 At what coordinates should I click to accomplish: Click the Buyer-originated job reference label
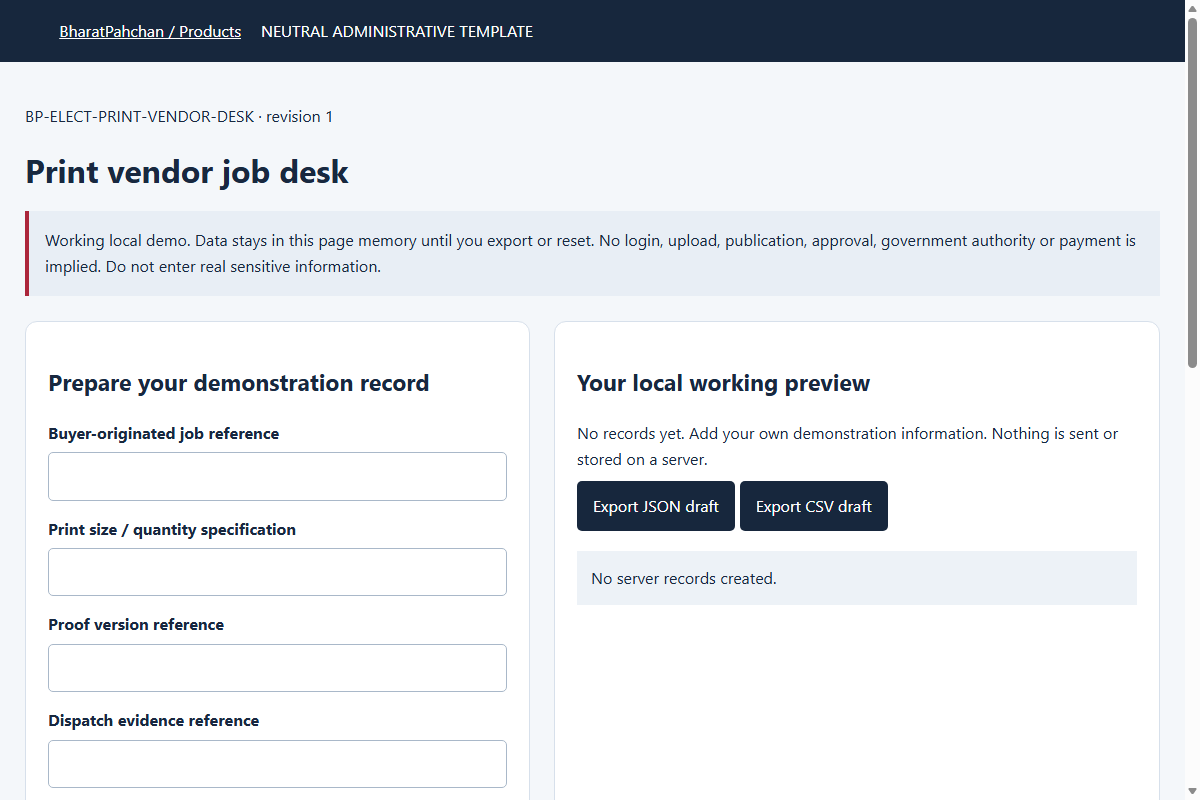click(x=164, y=434)
